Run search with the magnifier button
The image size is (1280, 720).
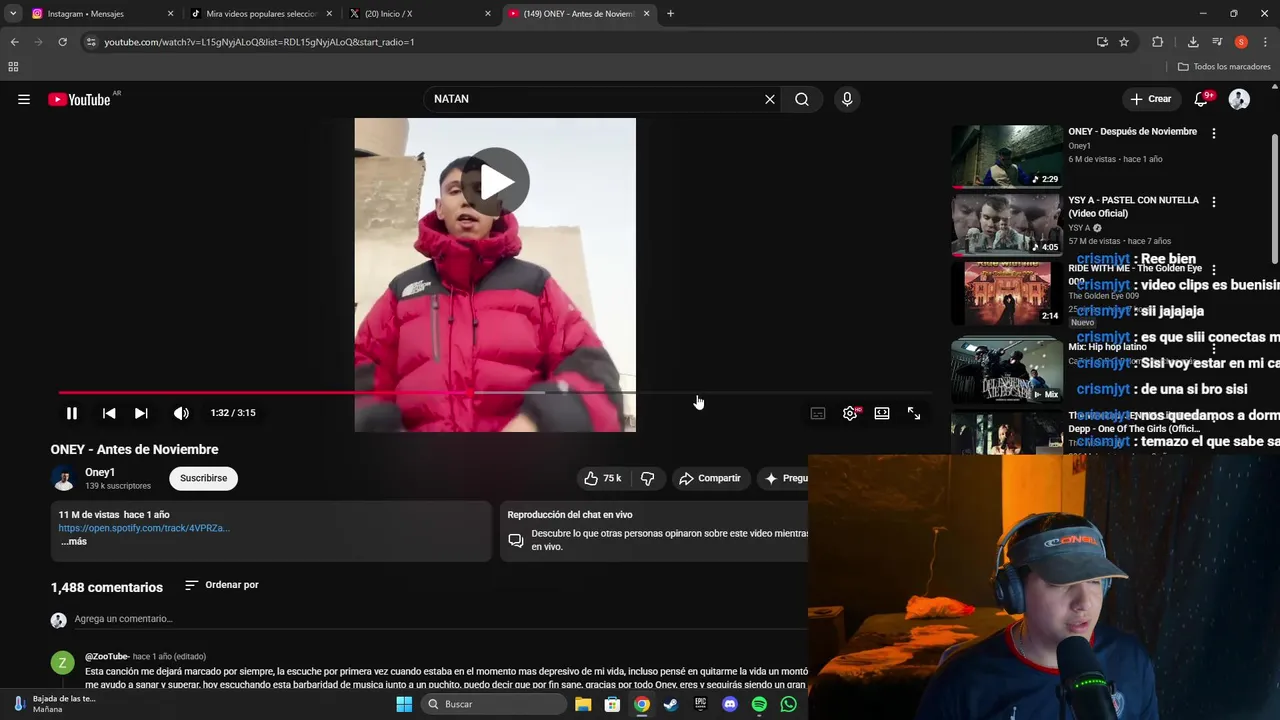pyautogui.click(x=802, y=99)
